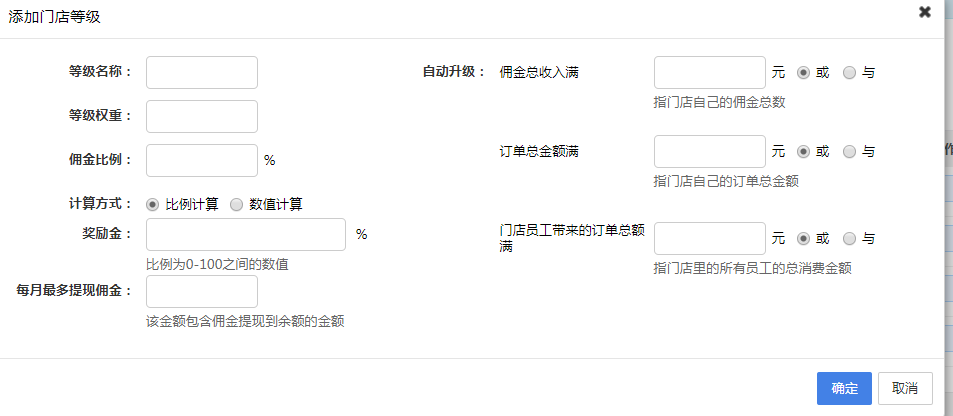Choose 或 for 佣金总收入满 condition
Image resolution: width=953 pixels, height=416 pixels.
tap(803, 73)
